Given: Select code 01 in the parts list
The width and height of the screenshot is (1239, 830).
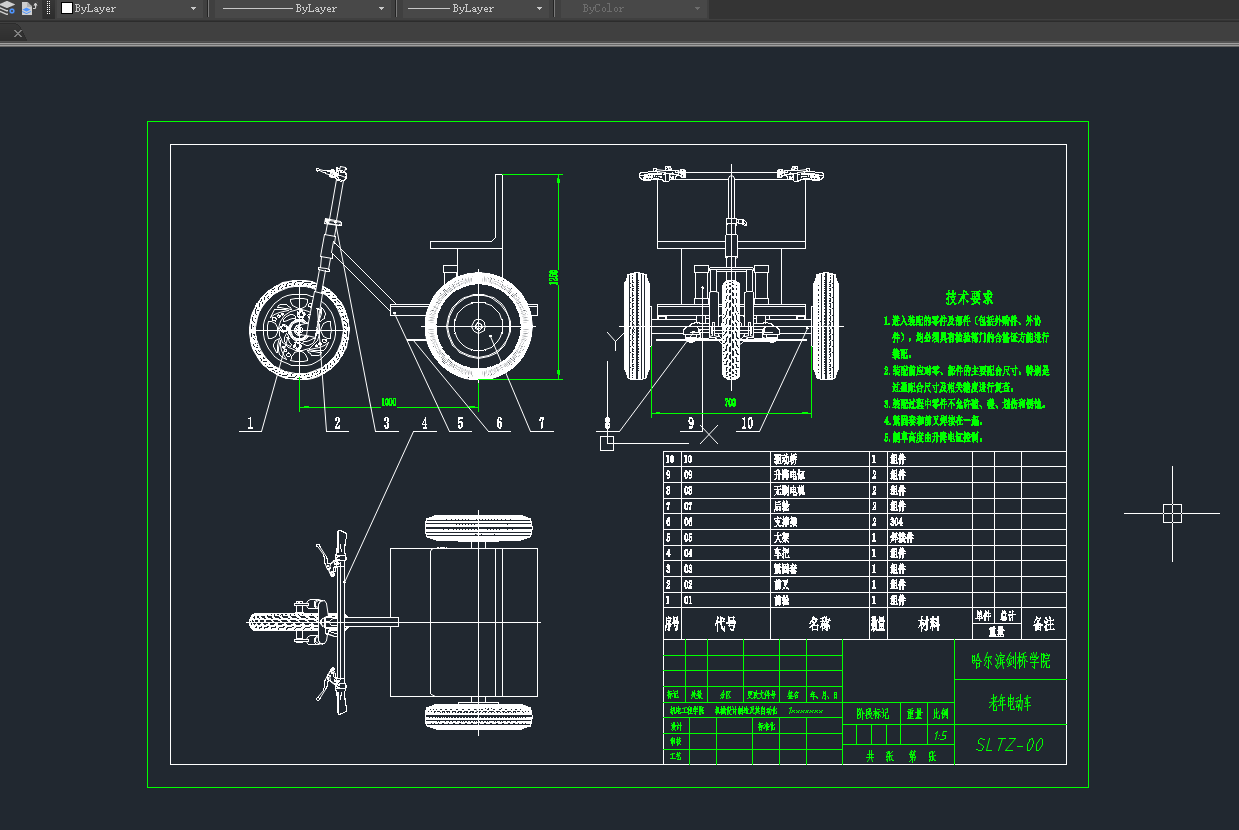Looking at the screenshot, I should point(688,601).
